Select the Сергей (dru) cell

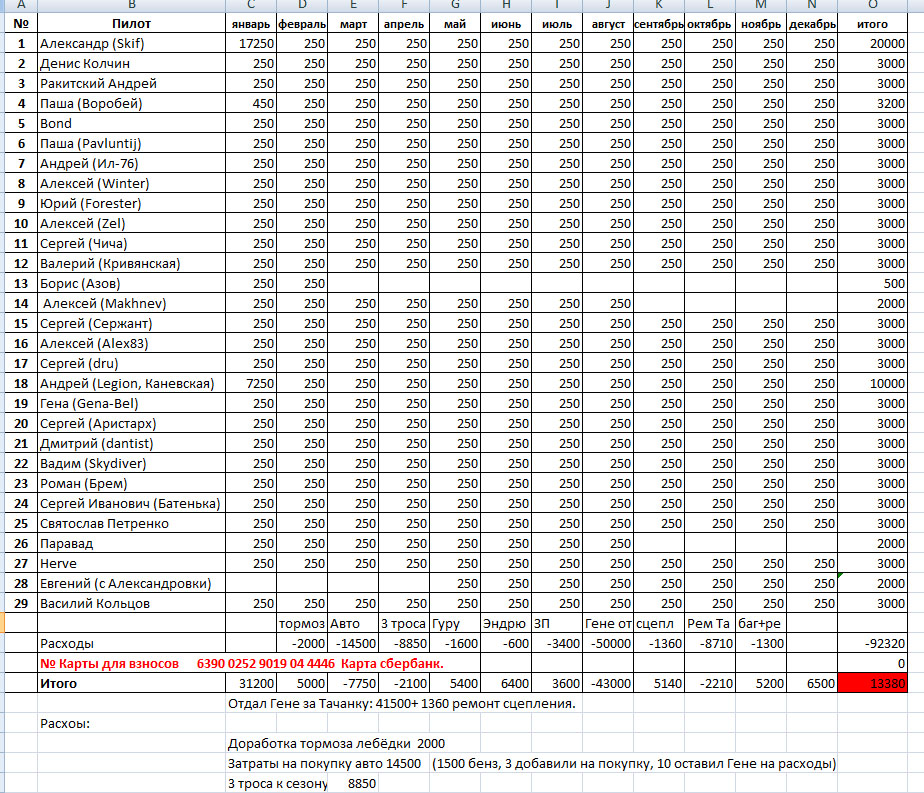tap(131, 364)
